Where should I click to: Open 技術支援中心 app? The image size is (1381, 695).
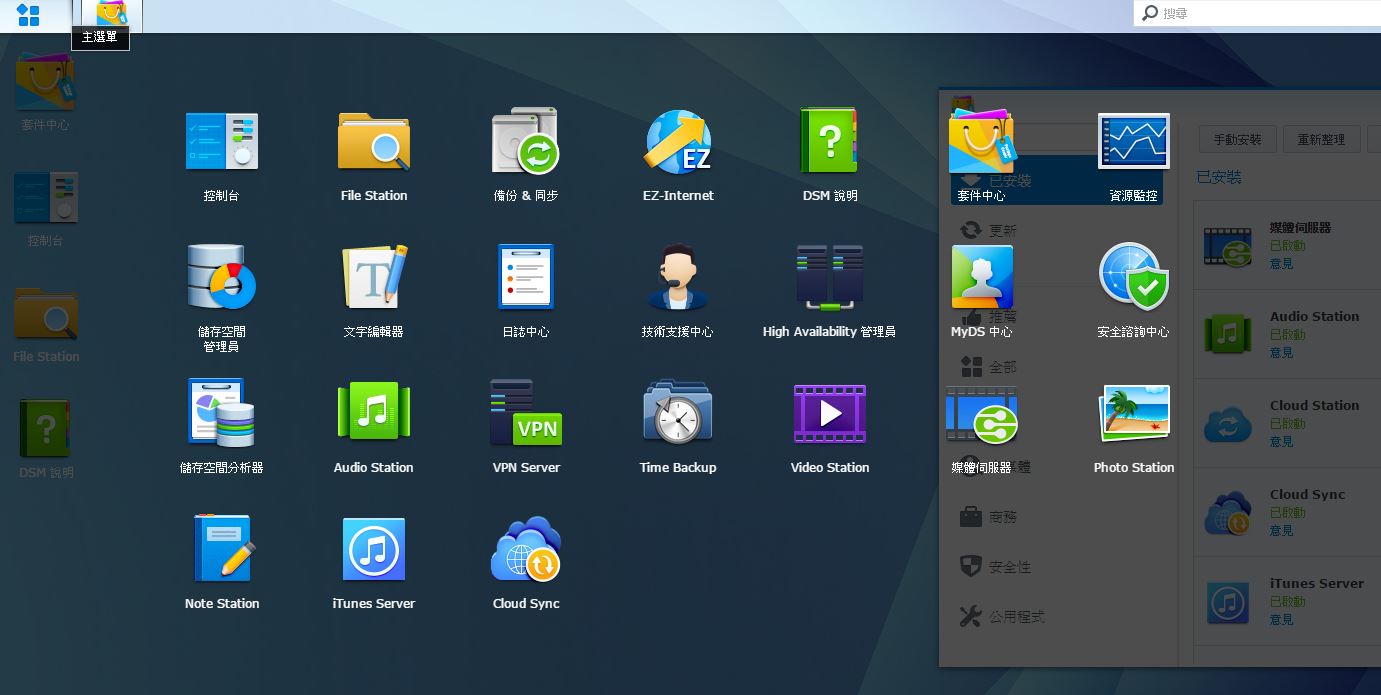pos(678,291)
